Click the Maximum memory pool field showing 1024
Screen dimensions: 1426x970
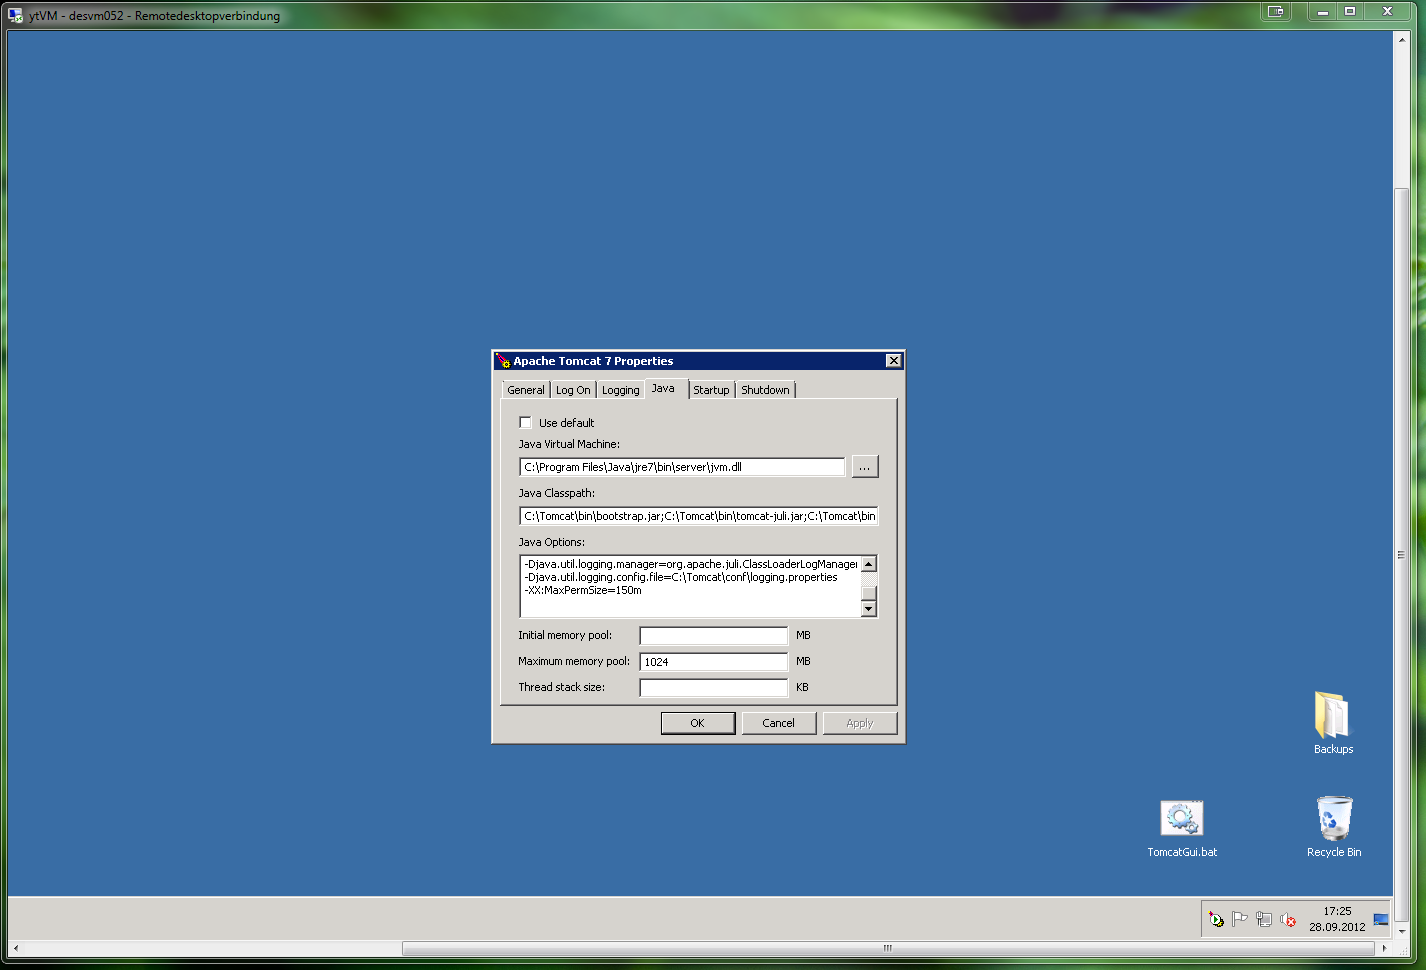tap(714, 662)
